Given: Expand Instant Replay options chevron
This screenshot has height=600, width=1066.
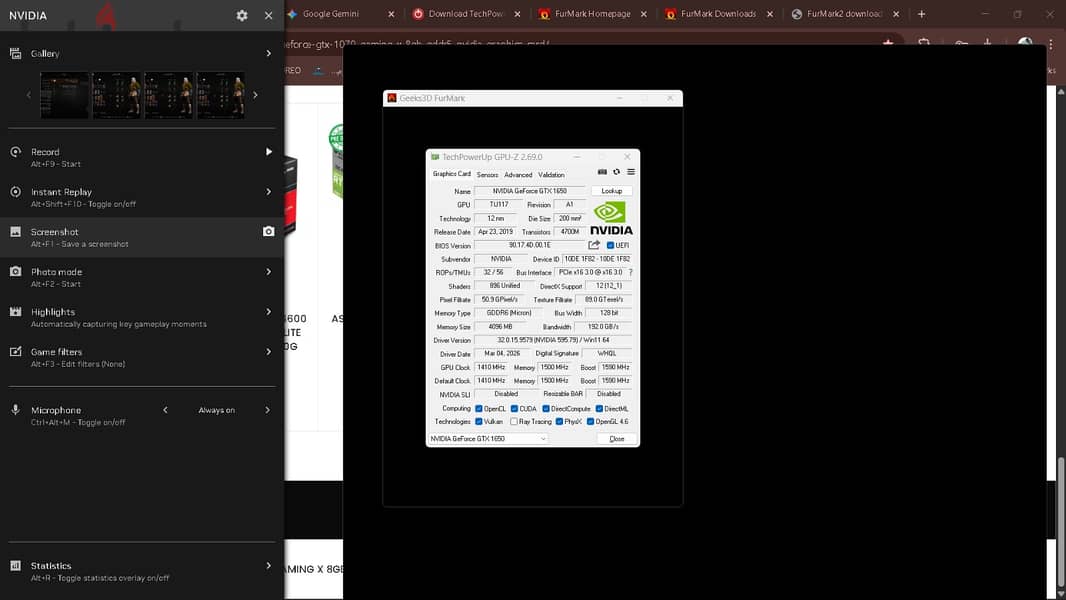Looking at the screenshot, I should 269,192.
